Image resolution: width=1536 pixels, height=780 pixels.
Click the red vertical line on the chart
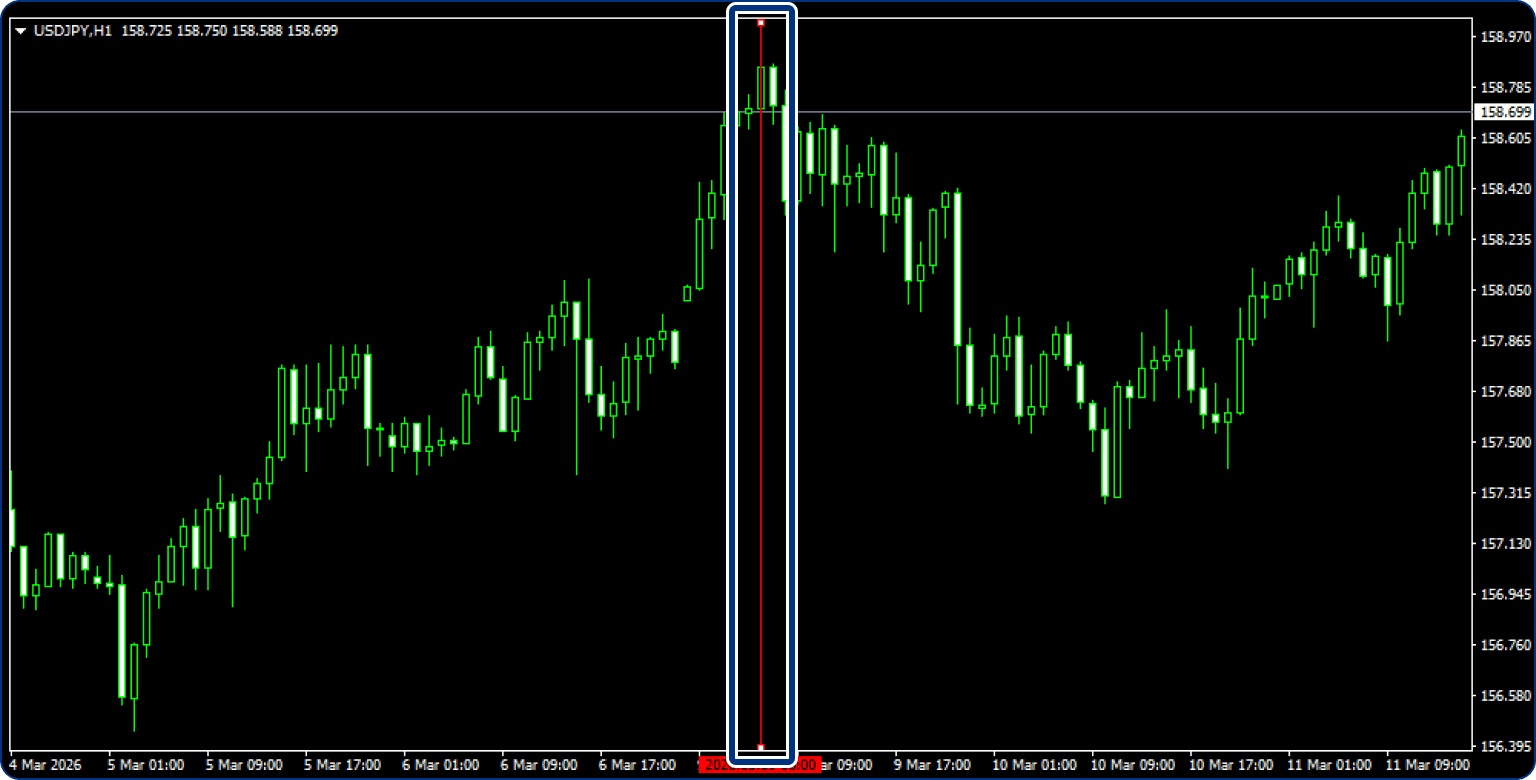coord(761,400)
